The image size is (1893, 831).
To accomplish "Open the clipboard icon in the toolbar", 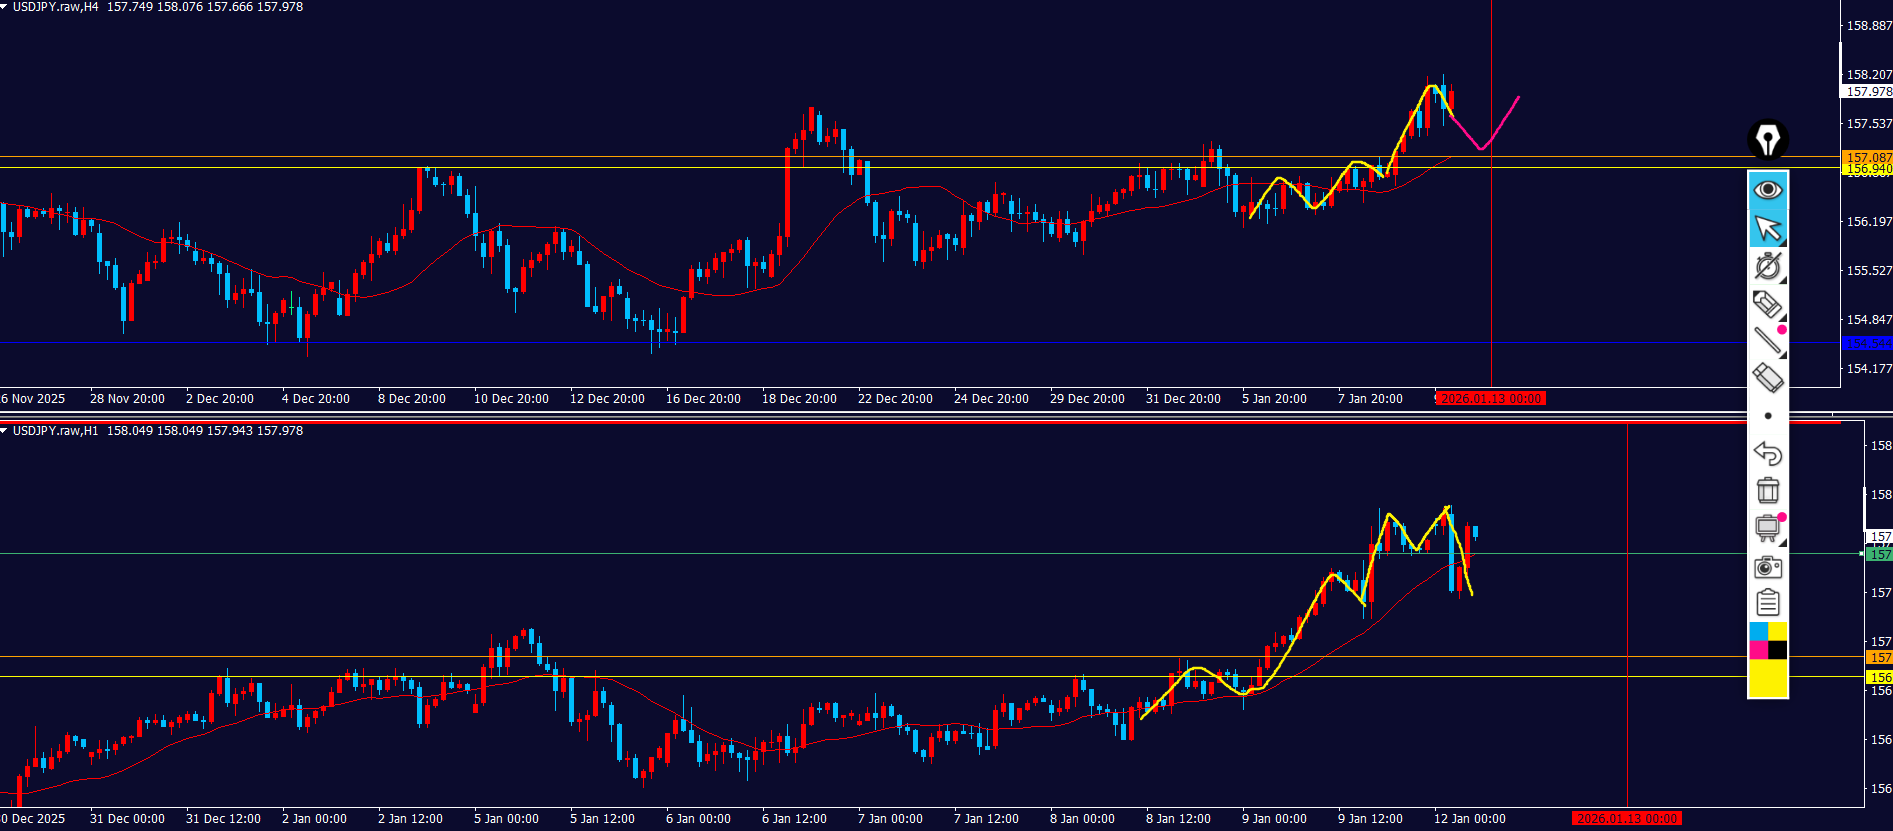I will 1767,603.
